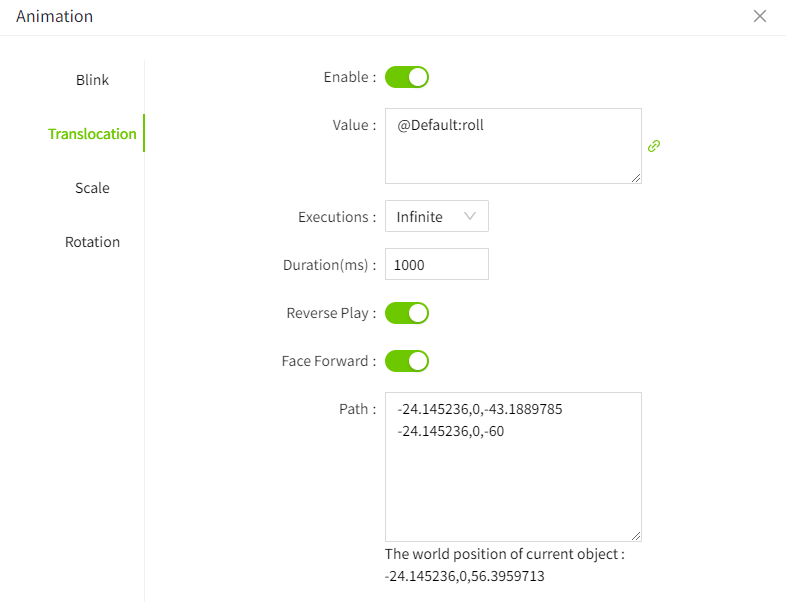Click the green link icon beside Value
786x612 pixels.
(x=654, y=146)
